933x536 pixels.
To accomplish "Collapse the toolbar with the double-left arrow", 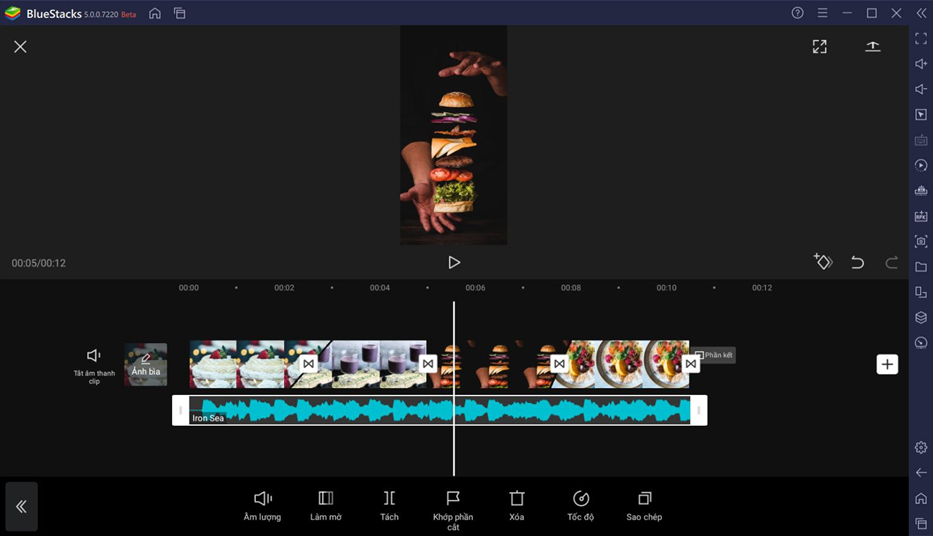I will 21,506.
